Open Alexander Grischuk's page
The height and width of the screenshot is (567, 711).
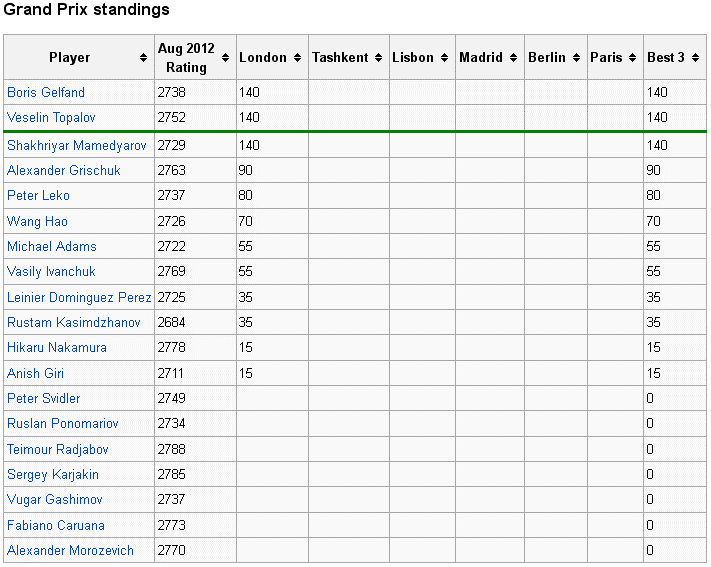point(64,170)
